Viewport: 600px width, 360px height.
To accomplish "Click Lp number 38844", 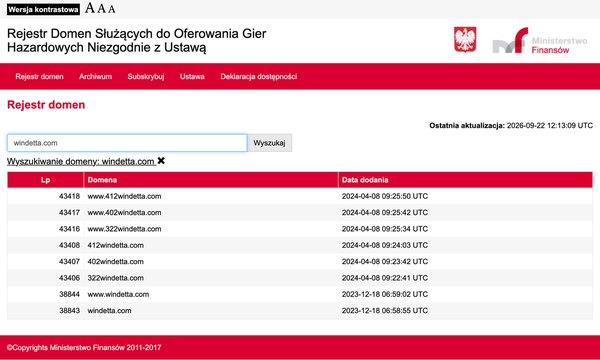I will pyautogui.click(x=69, y=295).
